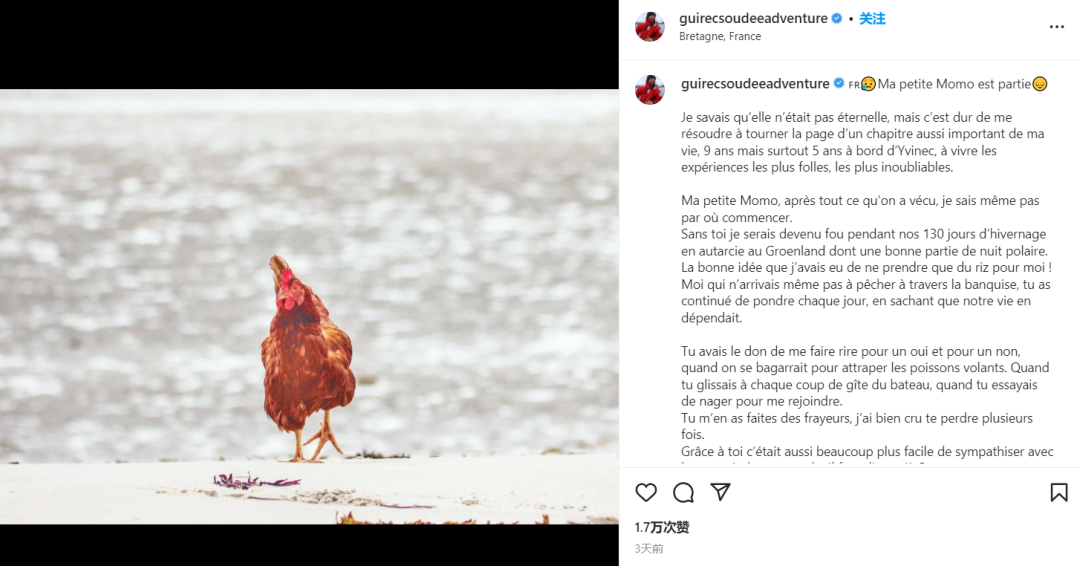The height and width of the screenshot is (566, 1080).
Task: Open comments with the speech bubble icon
Action: coord(683,492)
